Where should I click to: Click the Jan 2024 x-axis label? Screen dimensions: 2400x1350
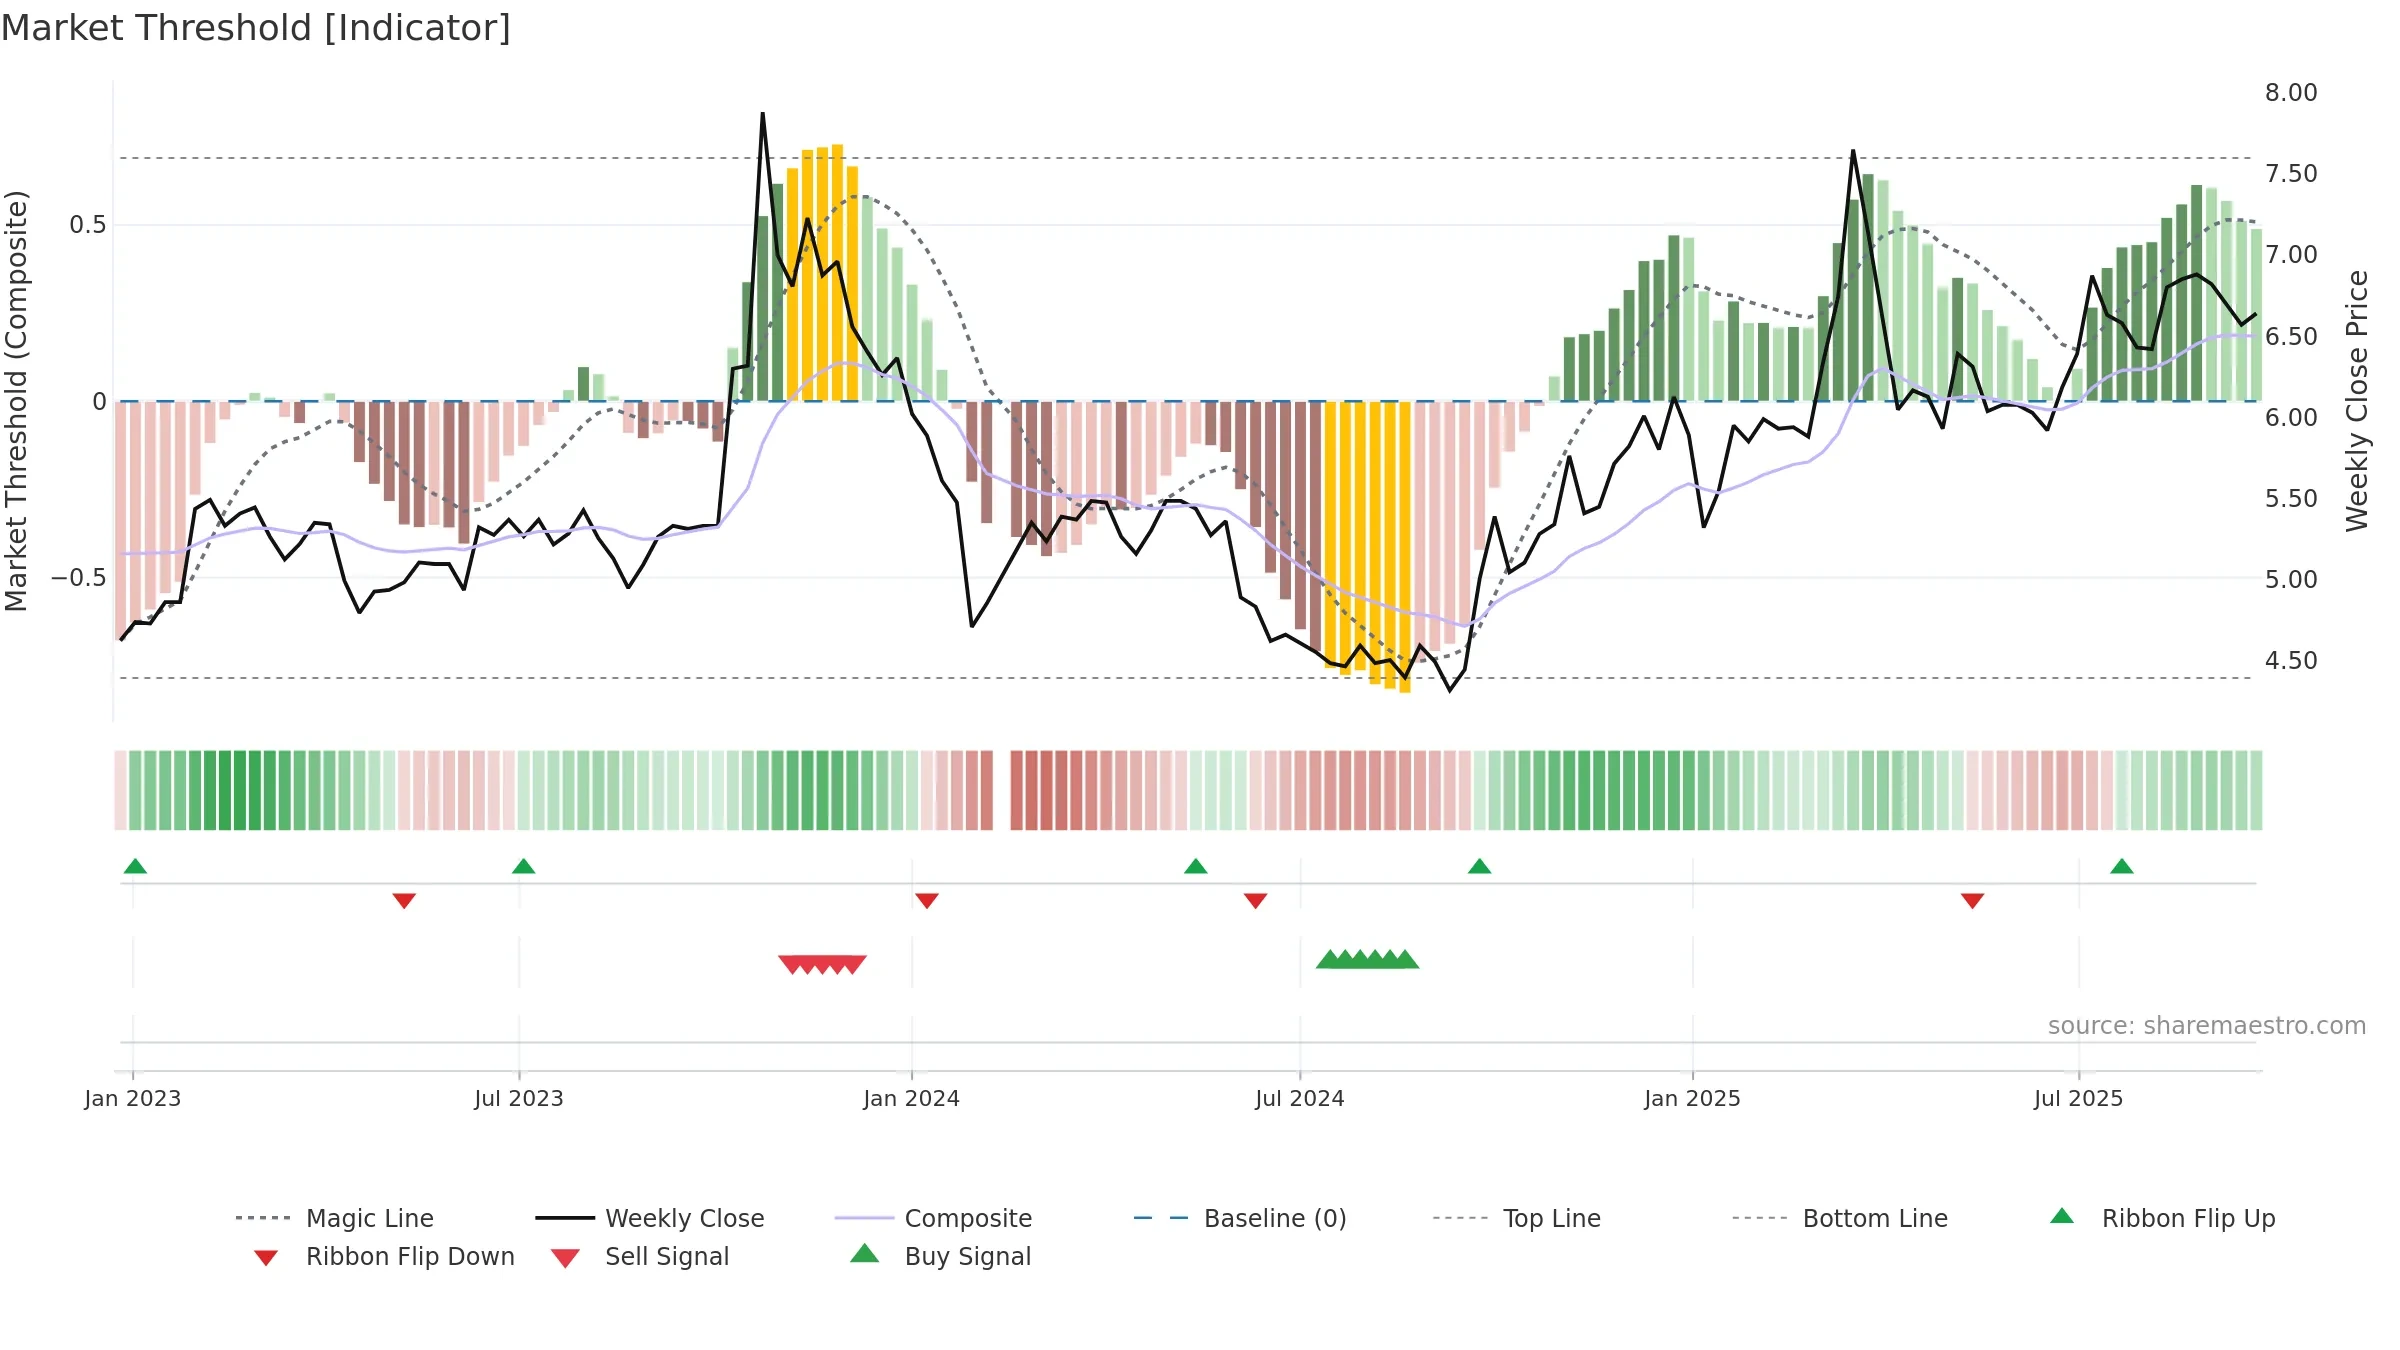[x=911, y=1099]
